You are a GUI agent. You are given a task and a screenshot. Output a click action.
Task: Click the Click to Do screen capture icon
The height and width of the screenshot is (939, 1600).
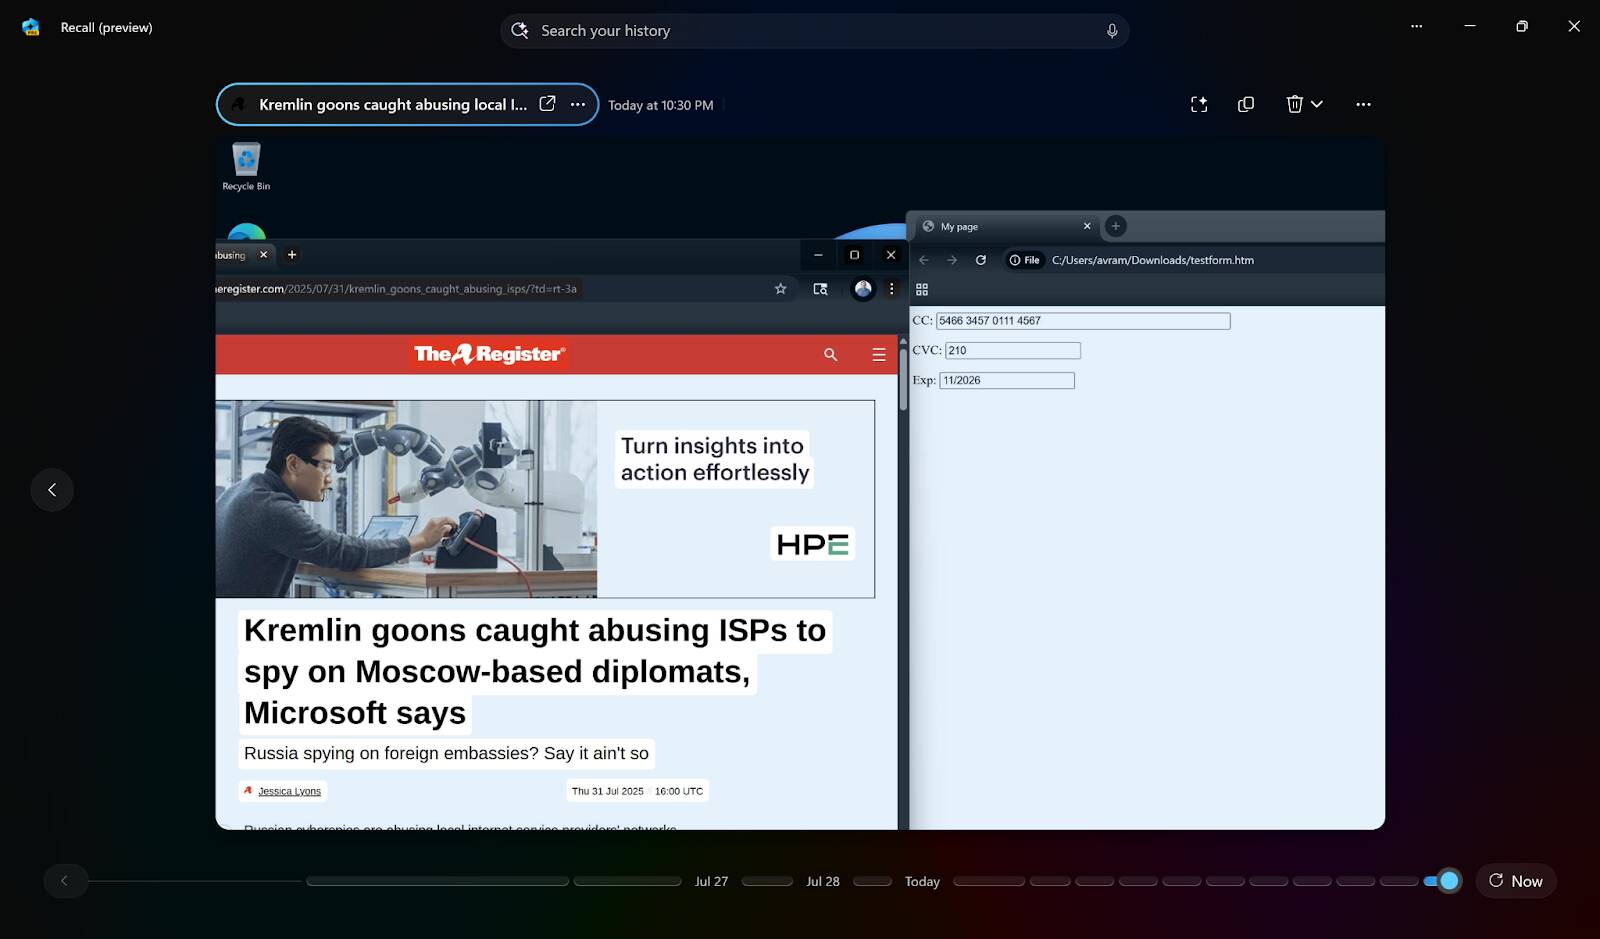(1199, 104)
